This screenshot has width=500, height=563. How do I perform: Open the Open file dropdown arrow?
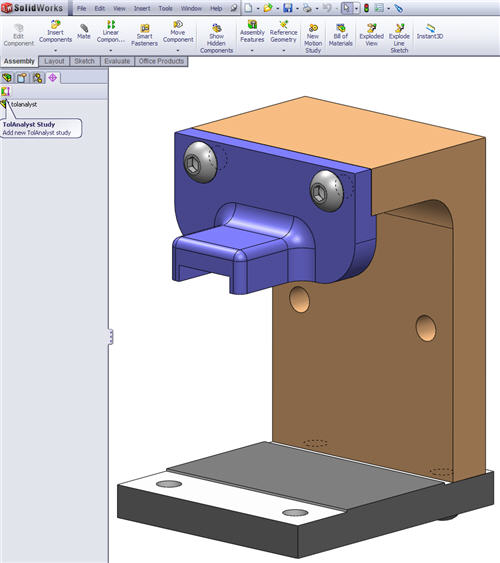[277, 8]
